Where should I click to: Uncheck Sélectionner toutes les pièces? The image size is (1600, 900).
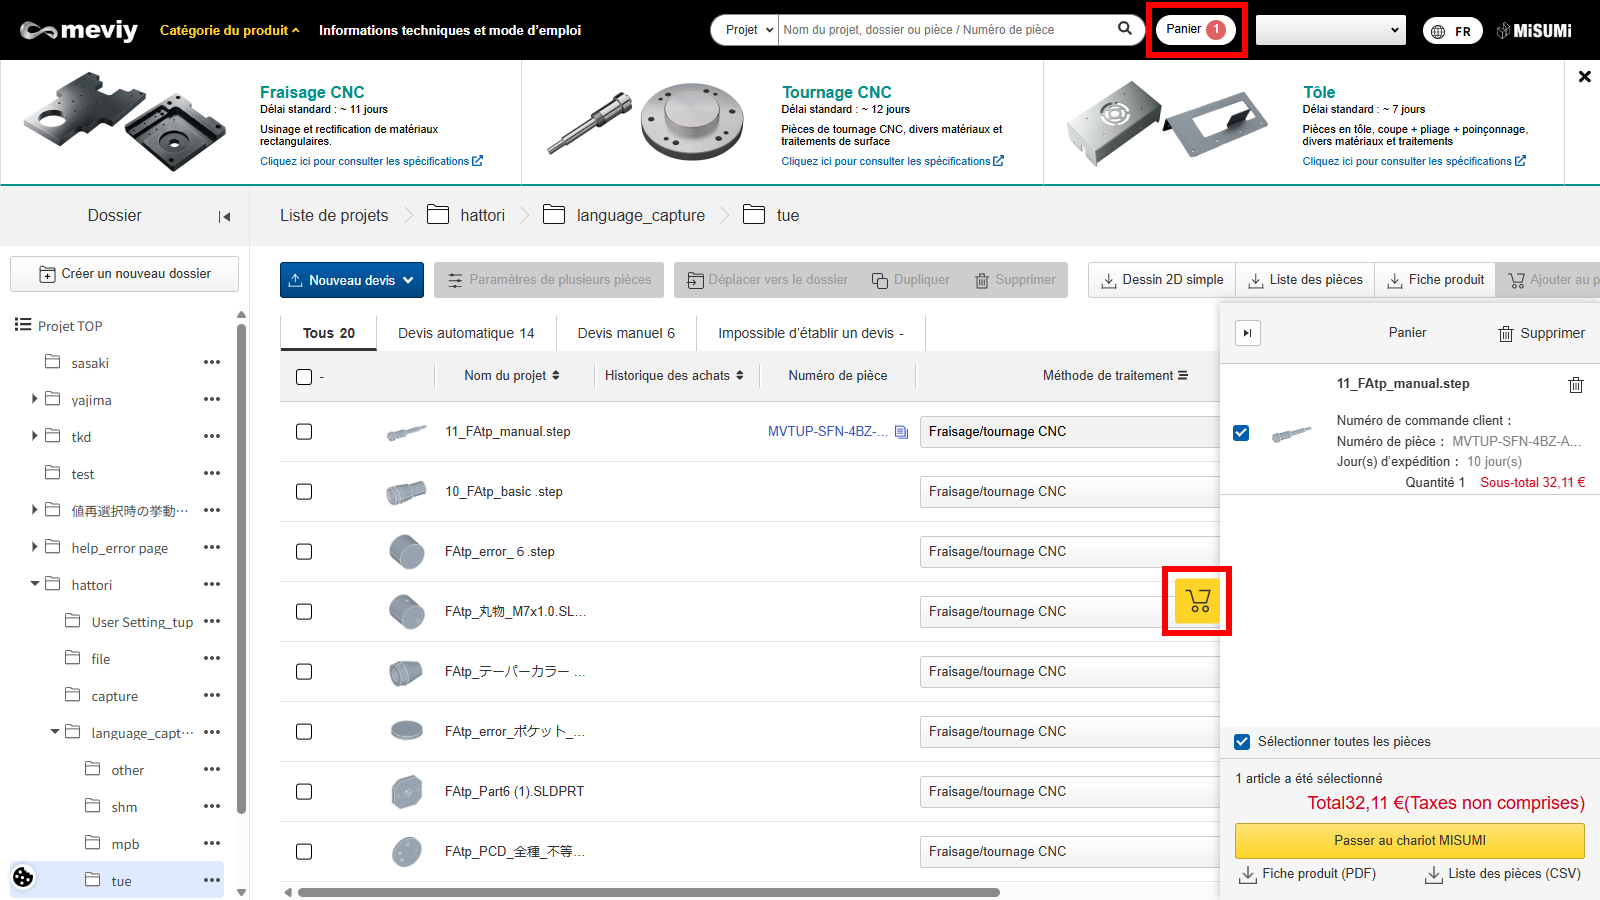[1242, 742]
